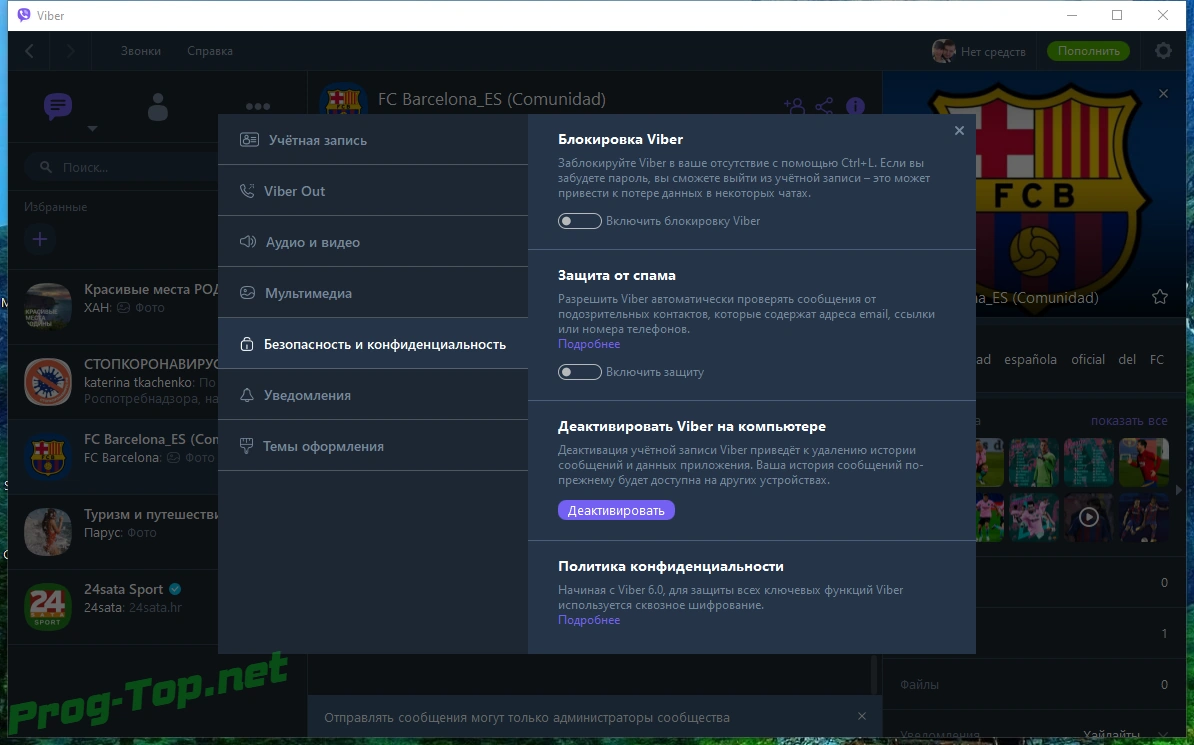Click the arrow to see more media

tap(1179, 490)
